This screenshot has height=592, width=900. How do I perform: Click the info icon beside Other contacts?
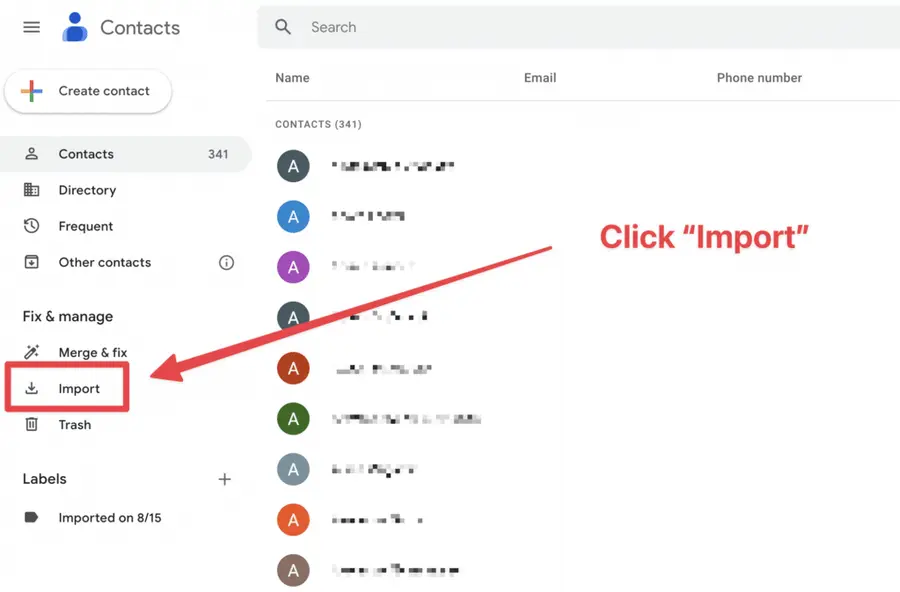(226, 262)
